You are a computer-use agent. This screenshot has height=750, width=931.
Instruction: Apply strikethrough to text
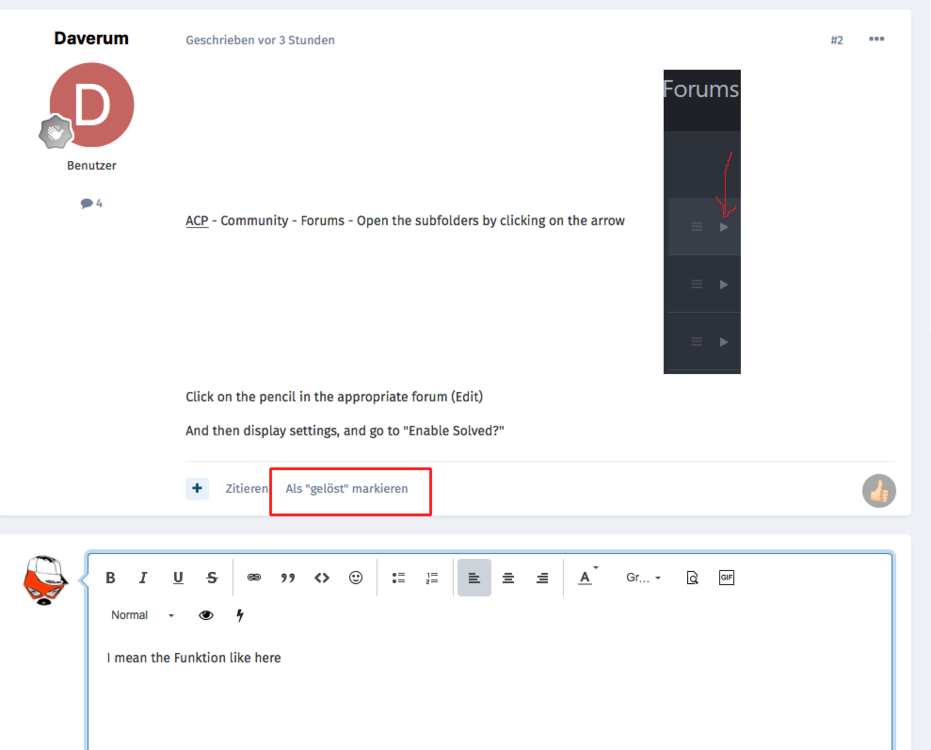click(212, 578)
